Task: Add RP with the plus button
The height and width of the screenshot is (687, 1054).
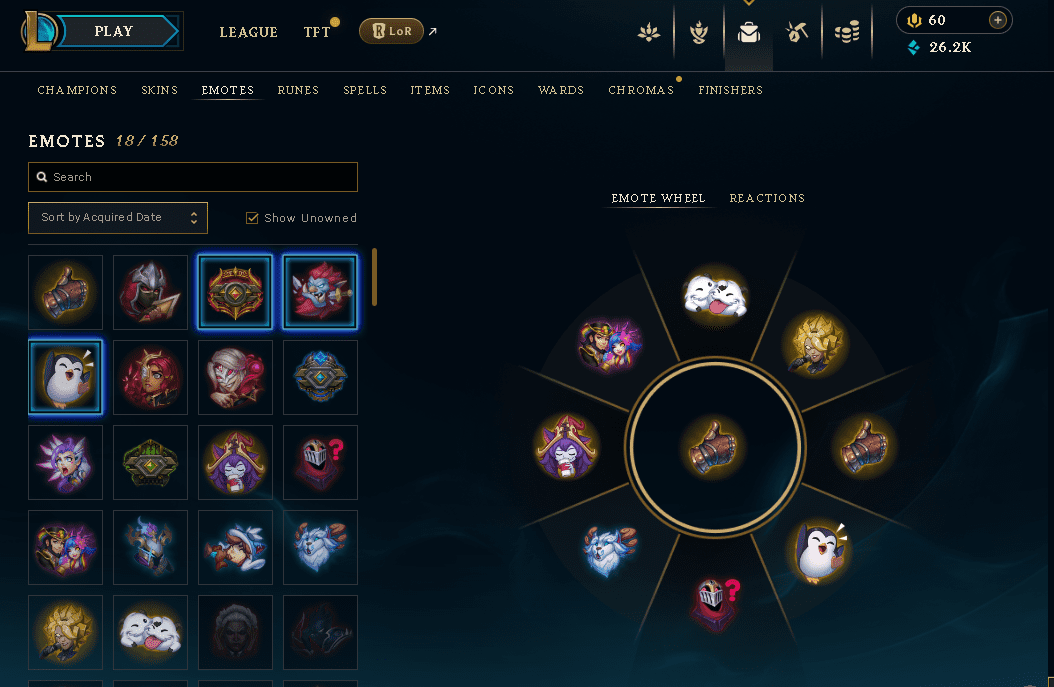Action: tap(998, 20)
